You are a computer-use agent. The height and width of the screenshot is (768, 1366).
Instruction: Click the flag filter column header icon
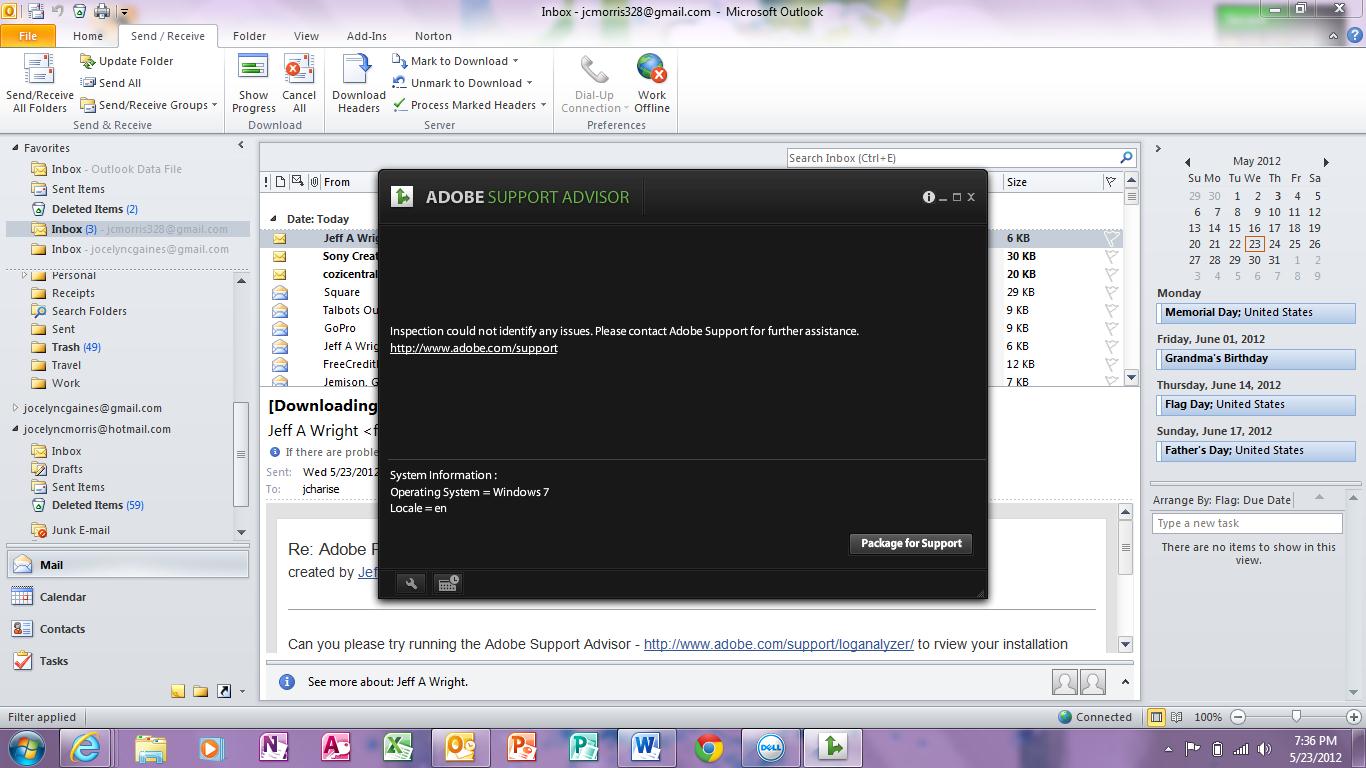point(1110,182)
